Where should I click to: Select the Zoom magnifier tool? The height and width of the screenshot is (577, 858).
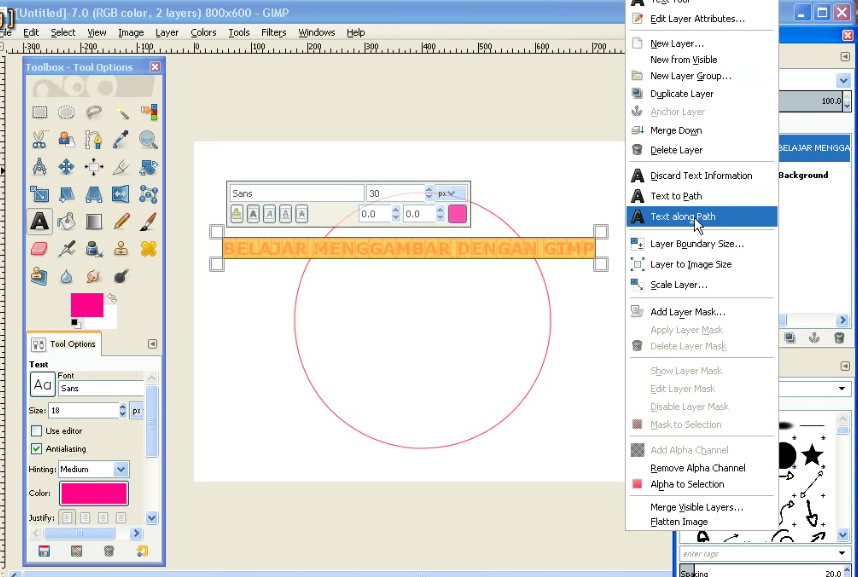pos(148,140)
